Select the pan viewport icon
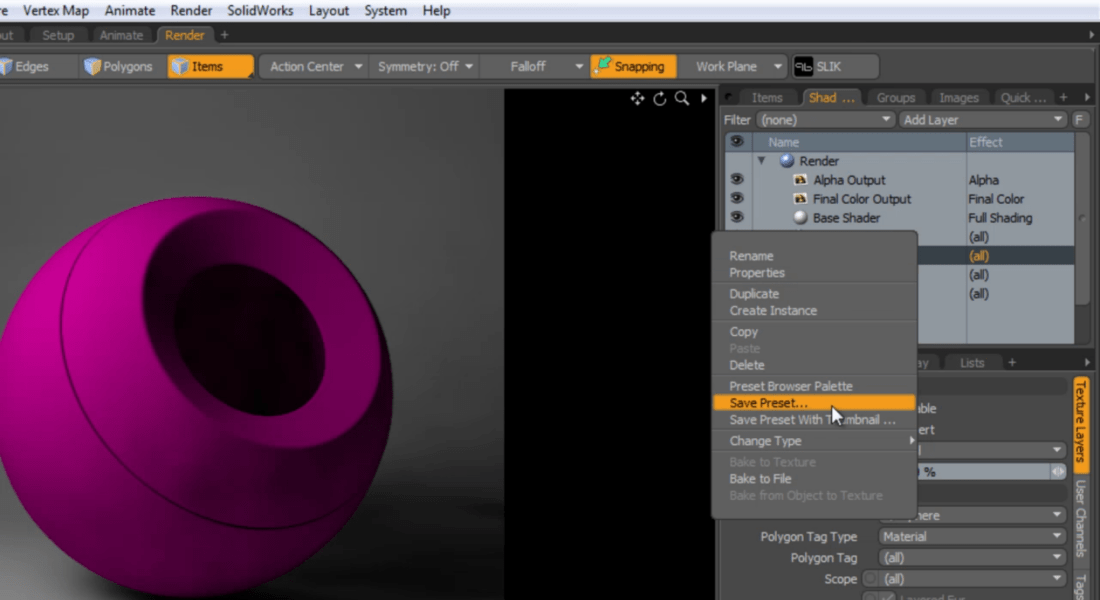1100x600 pixels. [636, 99]
